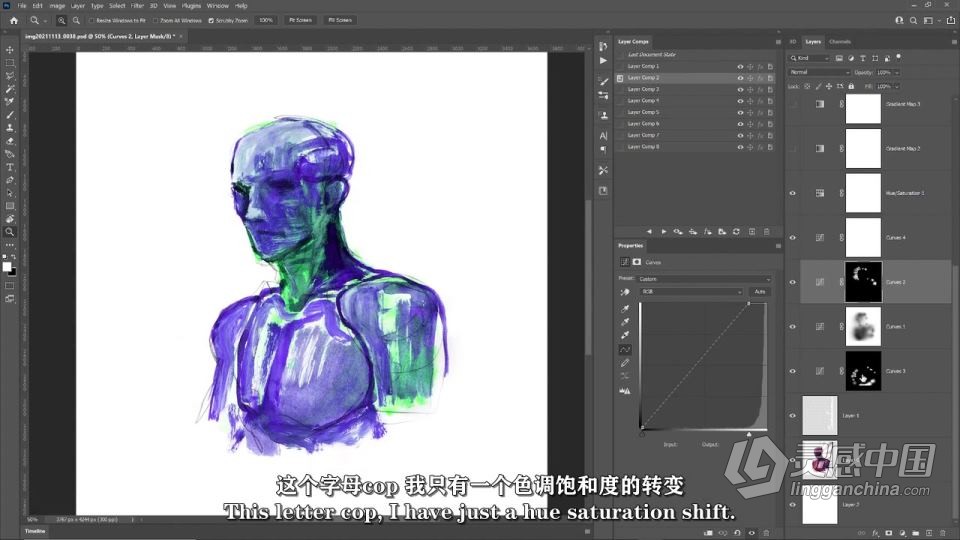960x540 pixels.
Task: Hide the Curves 2 layer
Action: pos(792,282)
